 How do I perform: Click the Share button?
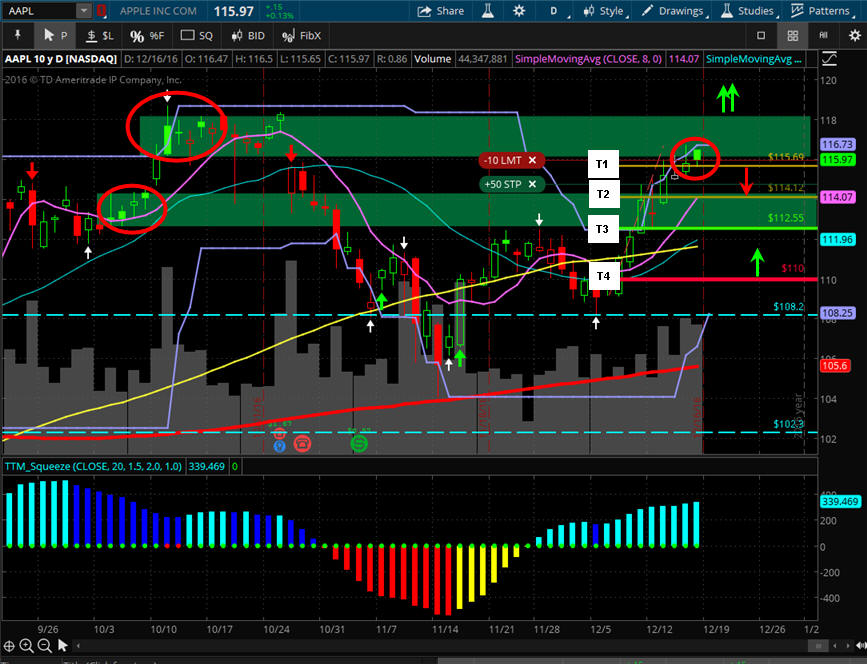click(x=441, y=11)
